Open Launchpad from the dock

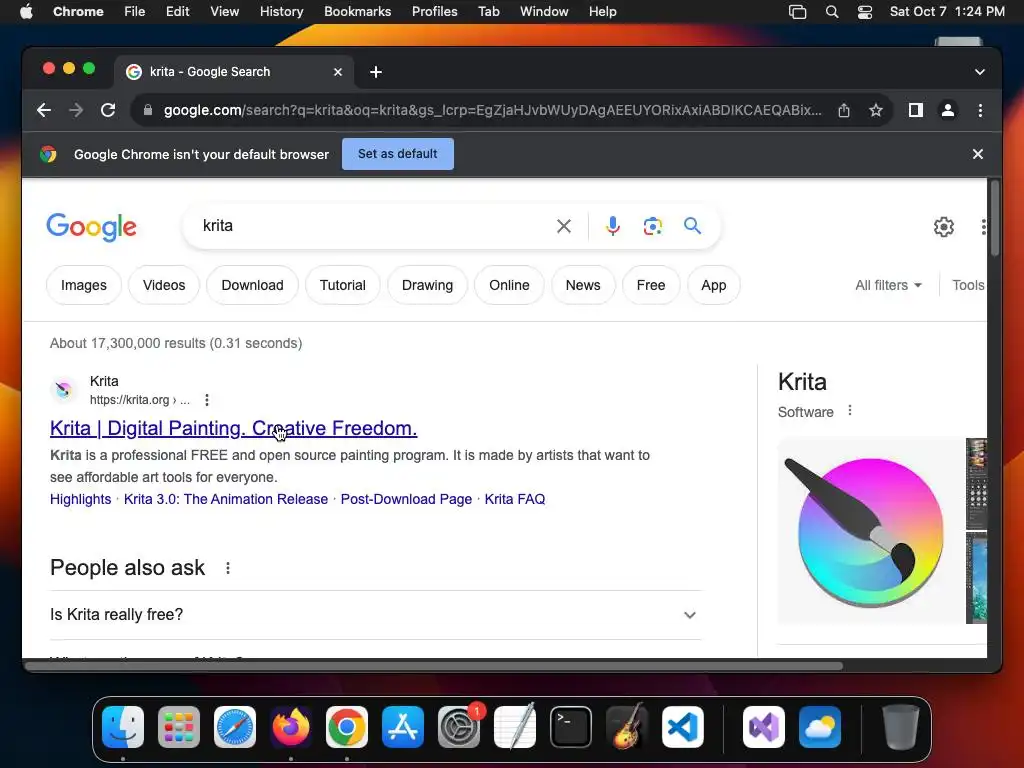point(178,727)
